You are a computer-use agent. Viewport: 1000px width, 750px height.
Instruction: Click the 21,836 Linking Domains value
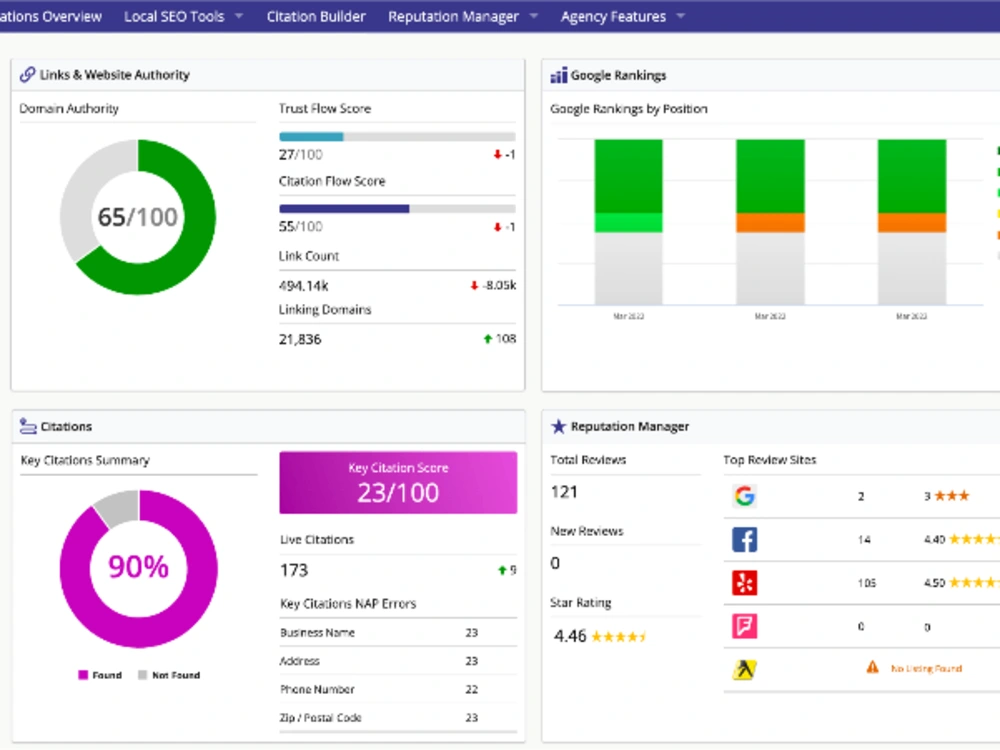point(300,339)
